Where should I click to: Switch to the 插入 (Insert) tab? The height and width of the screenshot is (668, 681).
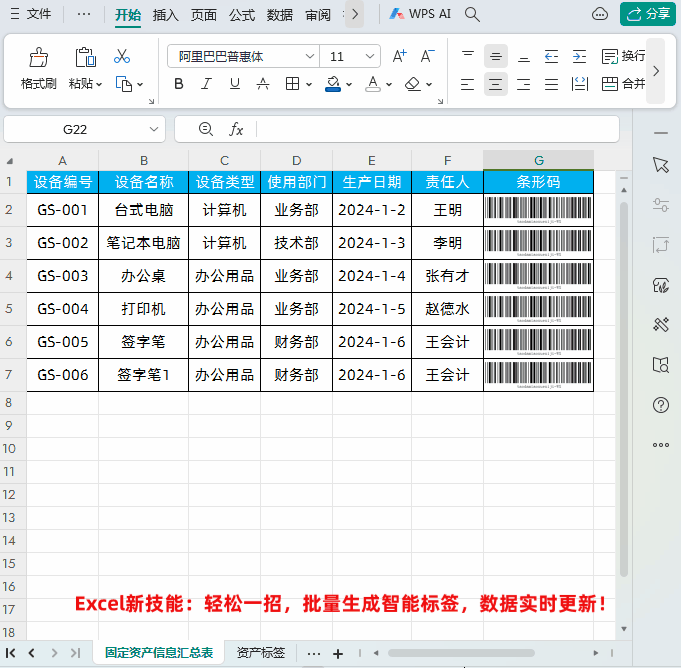165,15
